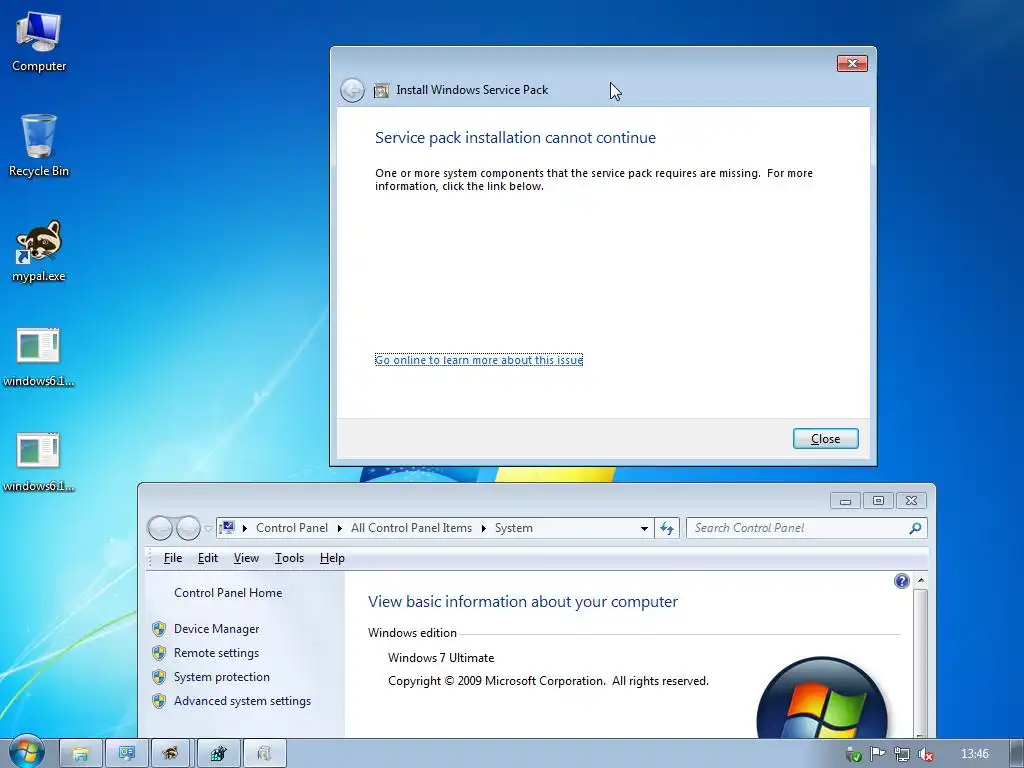
Task: Expand the arrow before Control Panel breadcrumb
Action: coord(245,528)
